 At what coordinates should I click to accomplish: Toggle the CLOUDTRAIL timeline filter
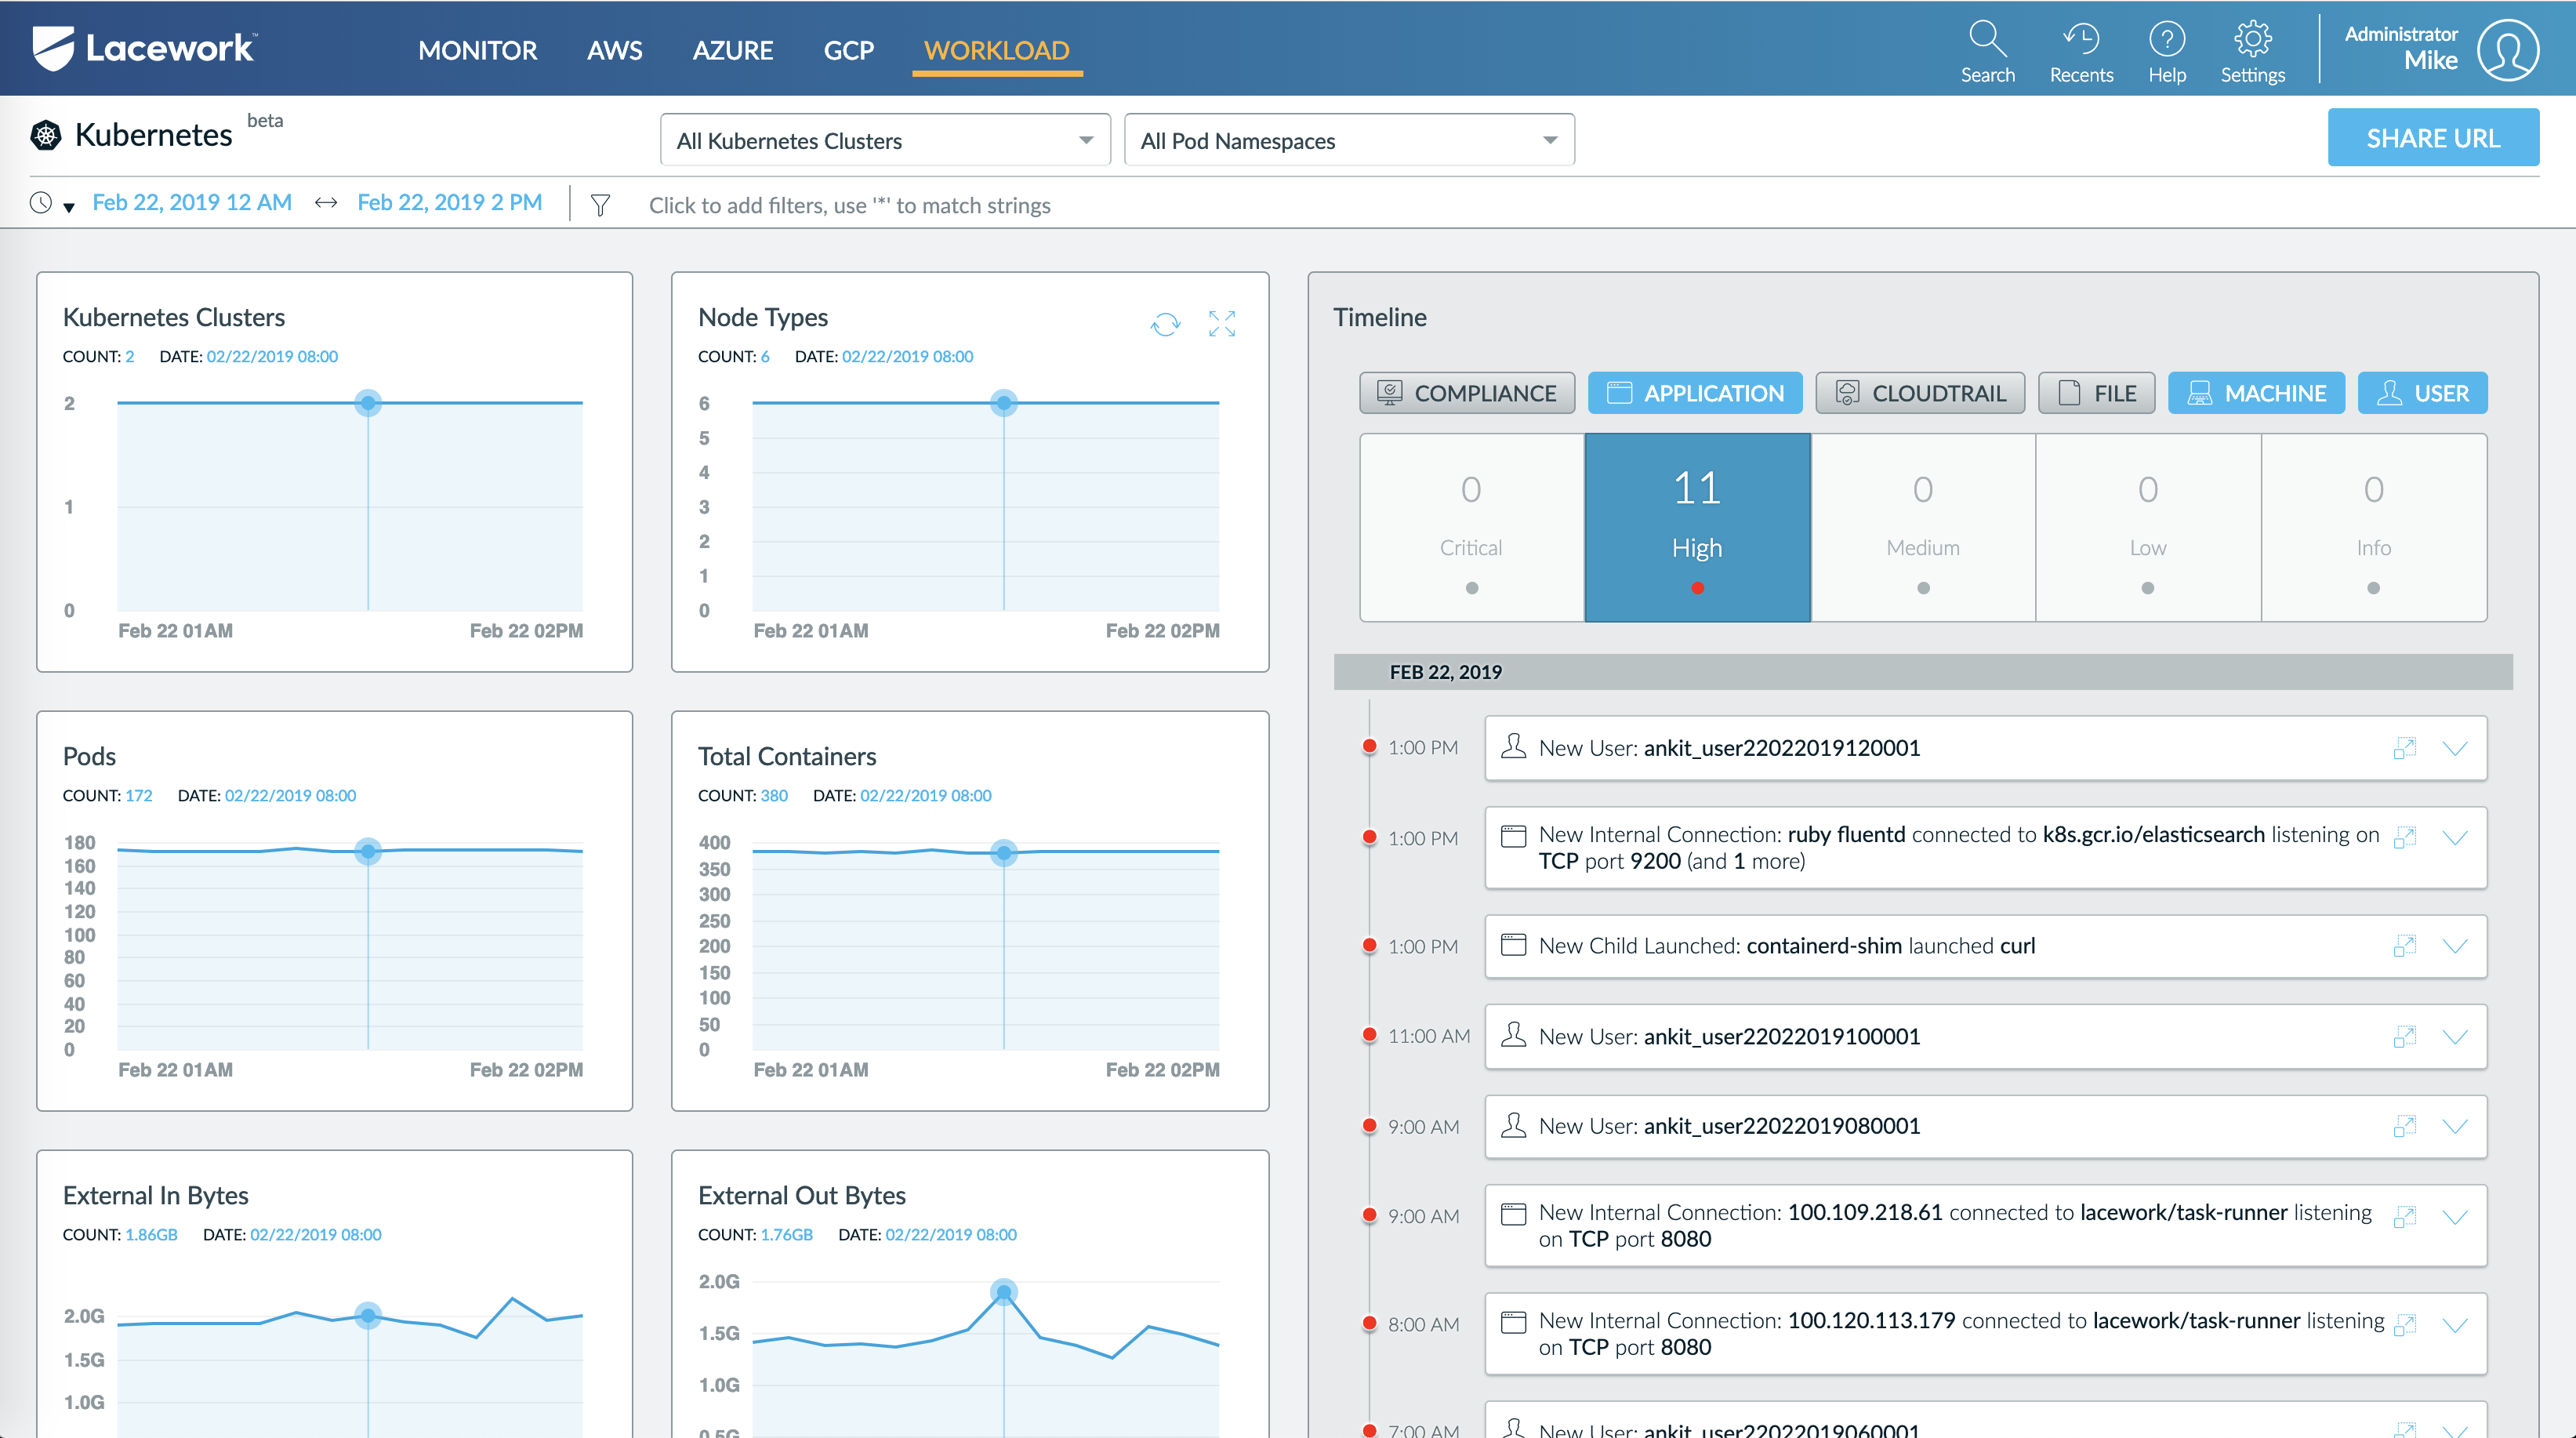point(1920,393)
